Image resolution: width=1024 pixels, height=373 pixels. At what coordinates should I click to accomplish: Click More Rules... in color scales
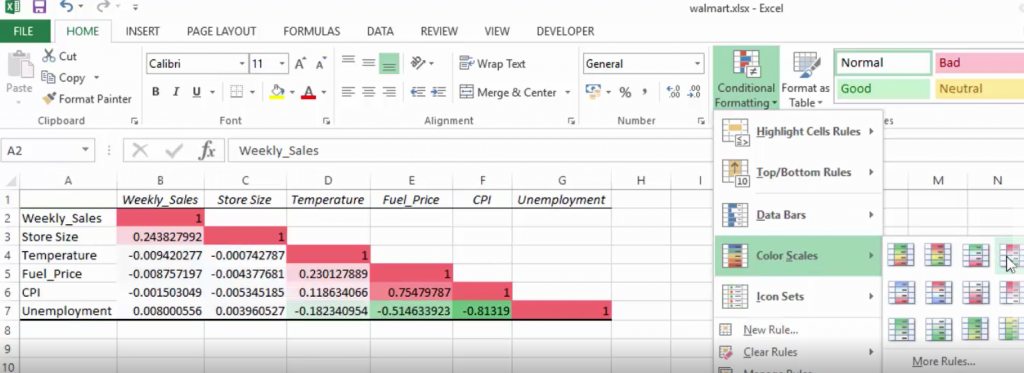(x=944, y=361)
